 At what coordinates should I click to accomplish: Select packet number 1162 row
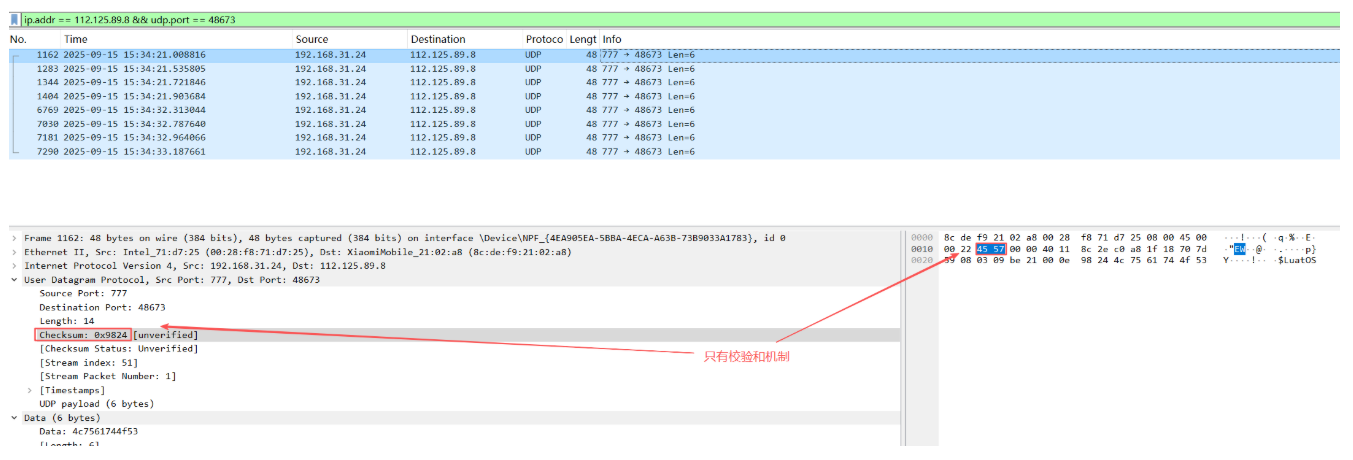674,55
